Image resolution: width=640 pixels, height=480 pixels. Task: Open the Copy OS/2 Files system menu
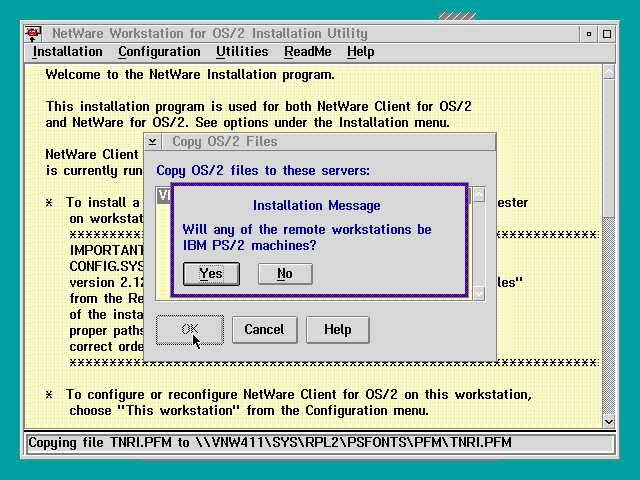(x=153, y=142)
